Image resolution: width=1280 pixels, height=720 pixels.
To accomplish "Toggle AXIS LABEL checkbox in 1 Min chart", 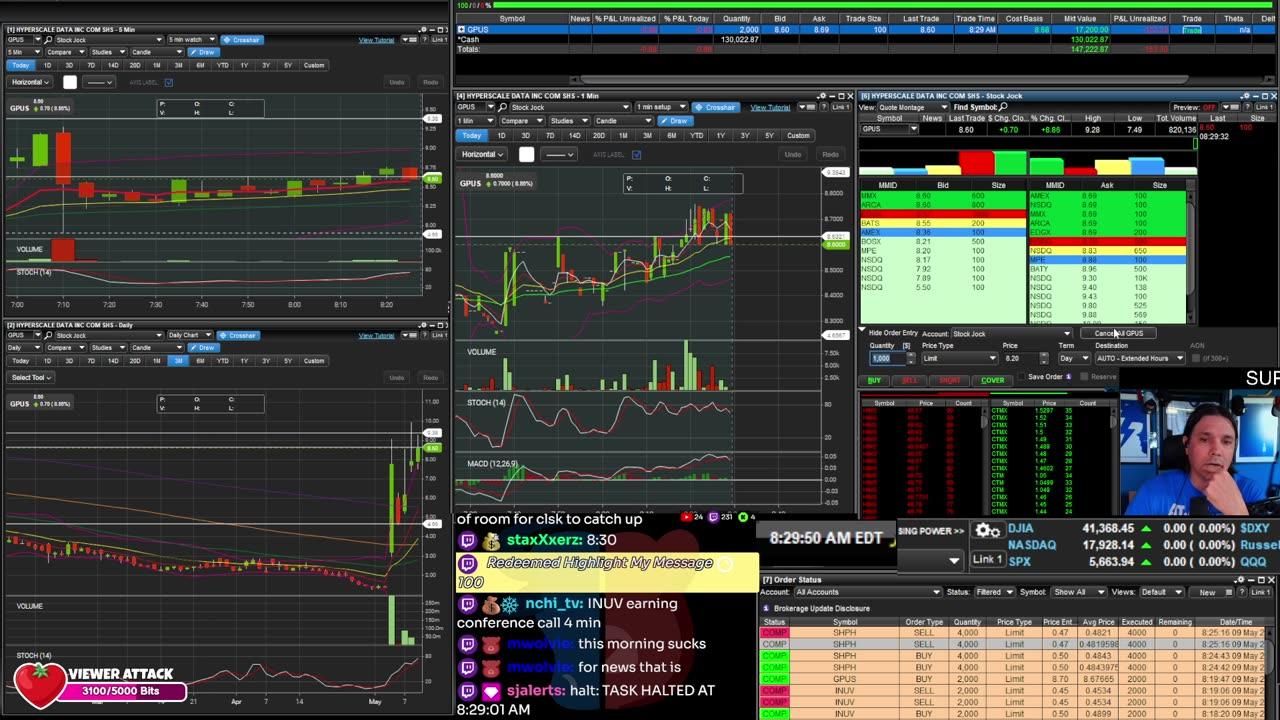I will [636, 154].
